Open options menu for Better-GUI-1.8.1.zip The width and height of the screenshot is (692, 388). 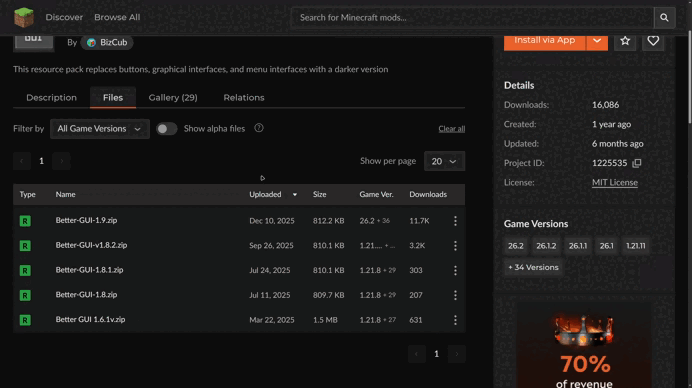(455, 270)
